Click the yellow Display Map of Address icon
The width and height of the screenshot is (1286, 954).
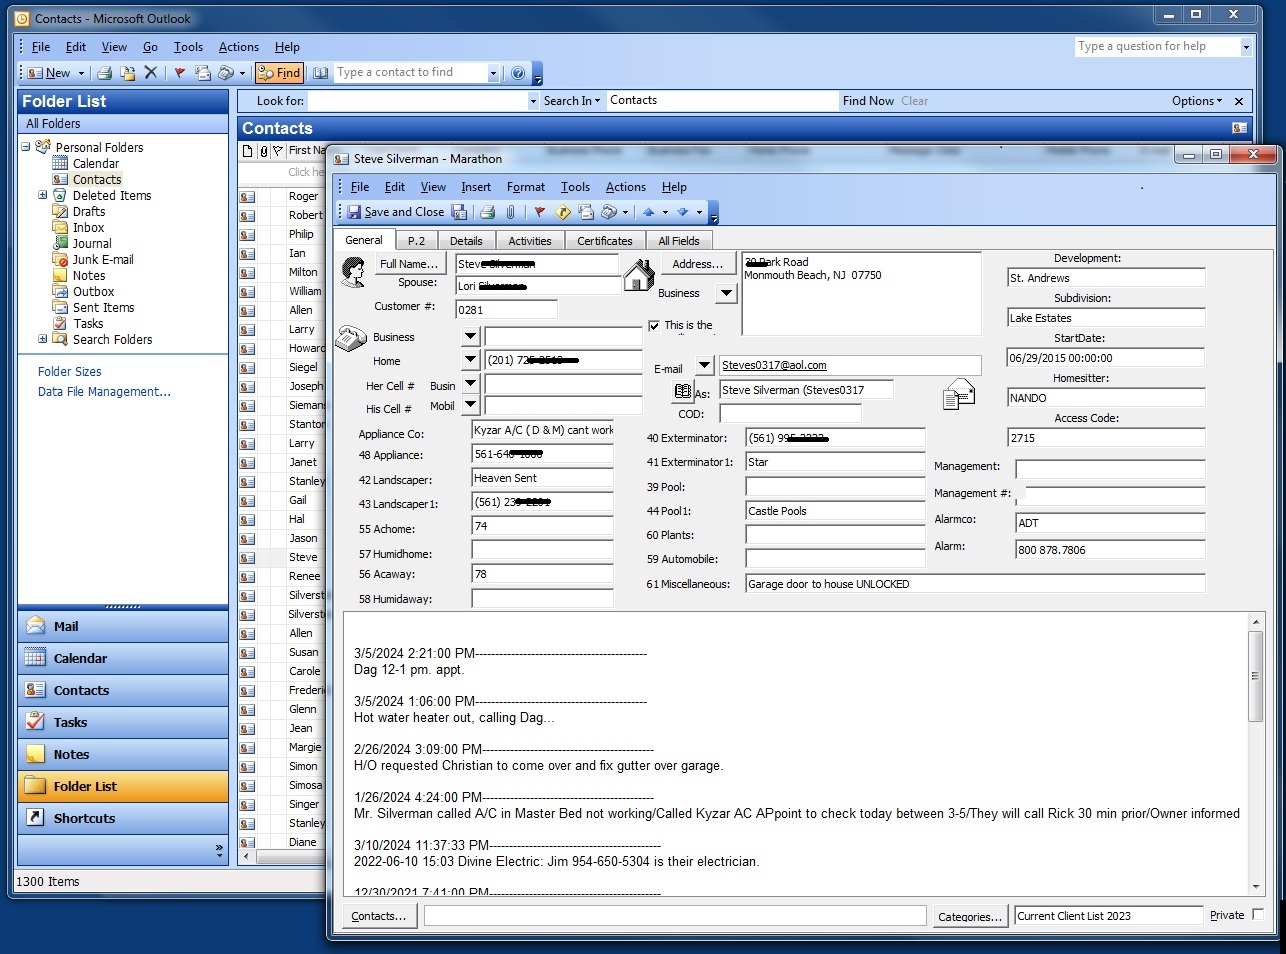[x=563, y=212]
